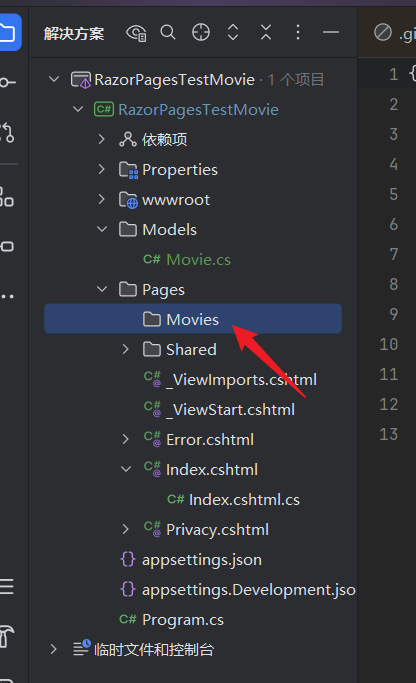
Task: Select the Movie.cs file
Action: point(187,260)
